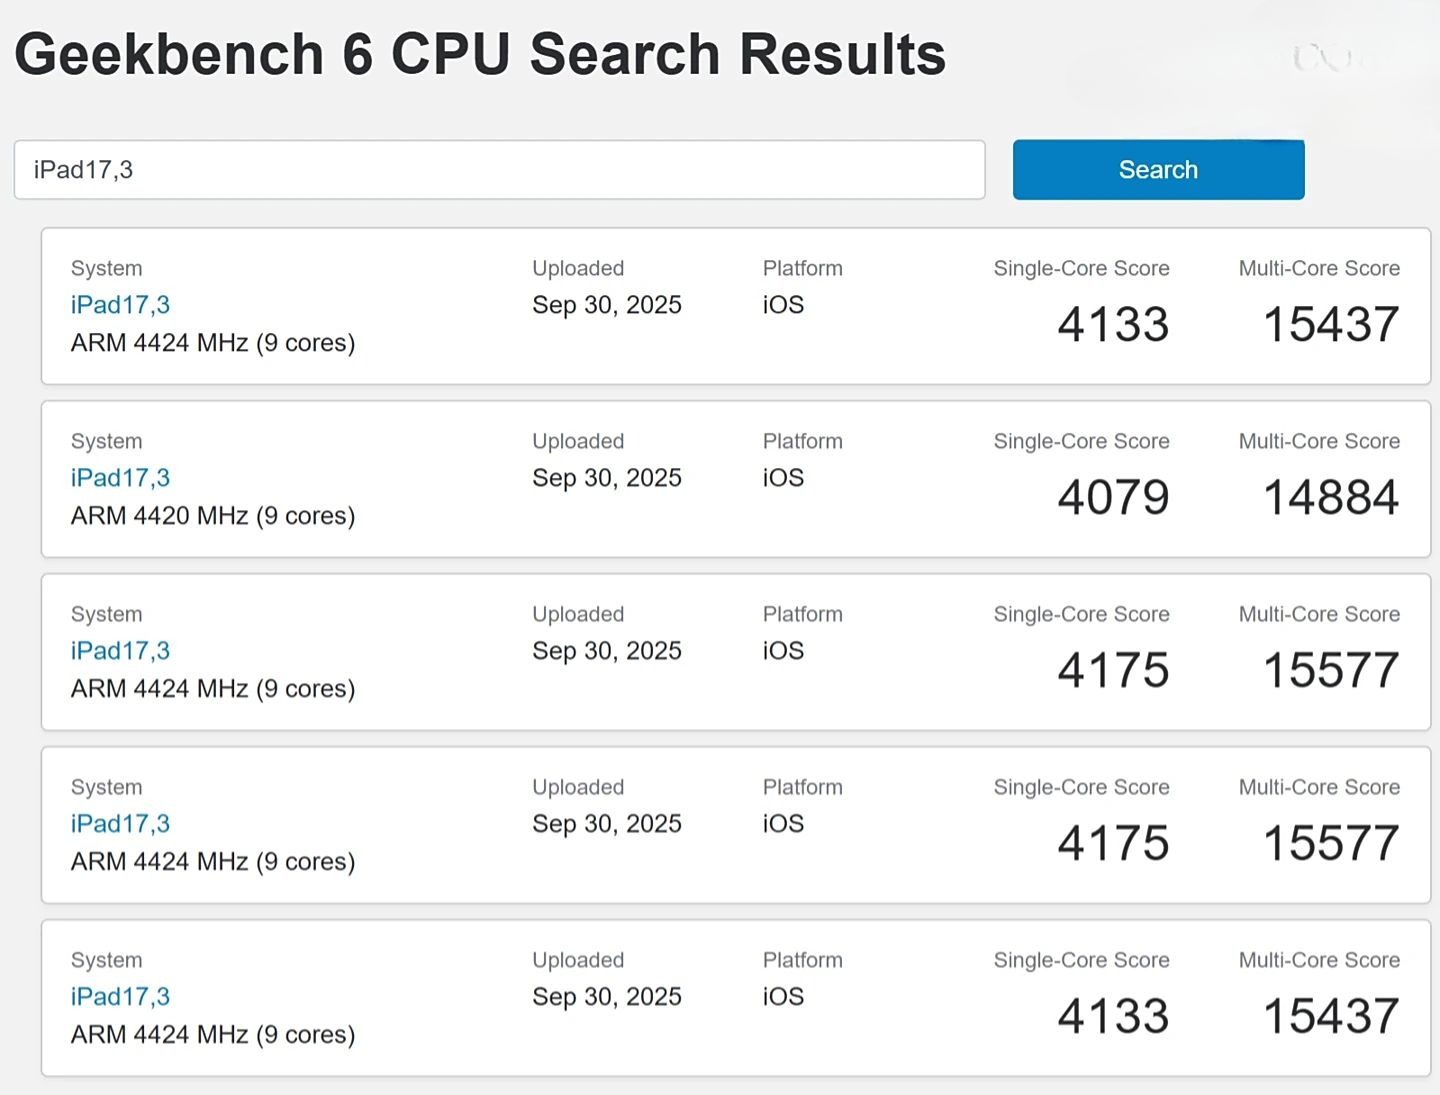Open the second iPad17,3 result link
Viewport: 1440px width, 1095px height.
click(120, 478)
